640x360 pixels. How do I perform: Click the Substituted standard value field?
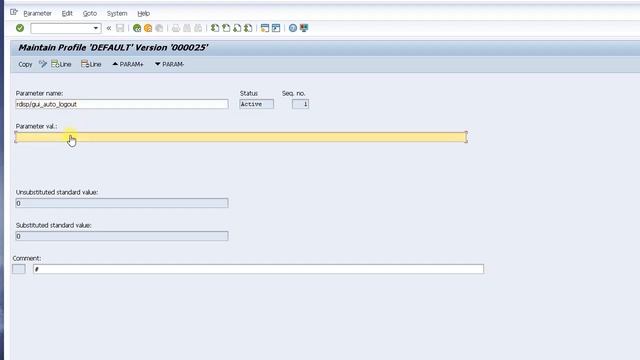pos(122,236)
